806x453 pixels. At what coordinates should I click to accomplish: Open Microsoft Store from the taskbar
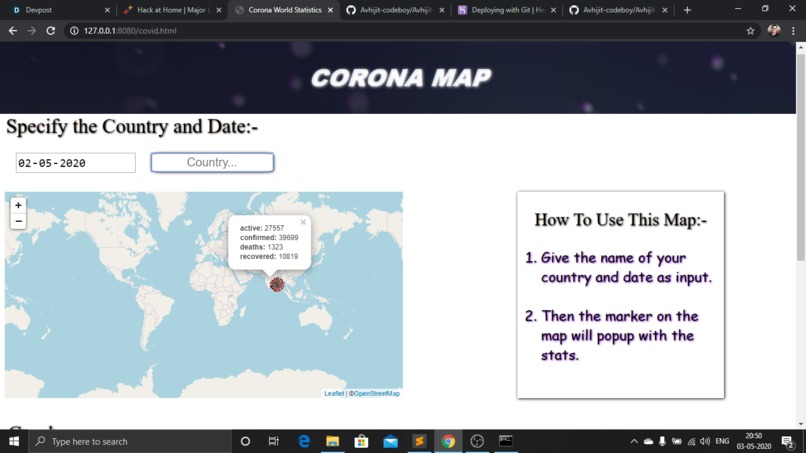point(361,441)
